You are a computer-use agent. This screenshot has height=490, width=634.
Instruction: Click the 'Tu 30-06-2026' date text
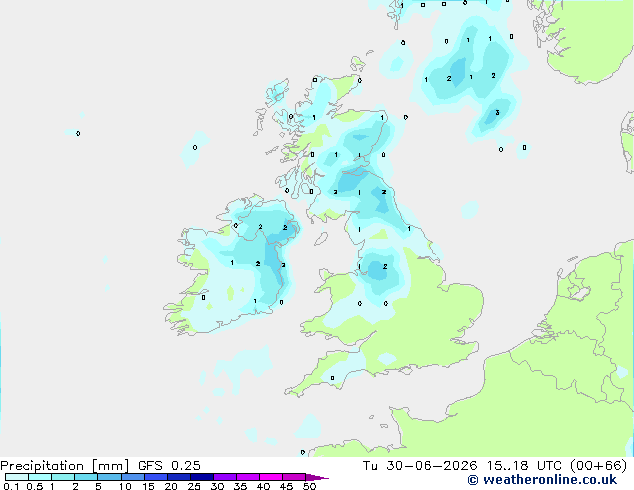tap(420, 466)
